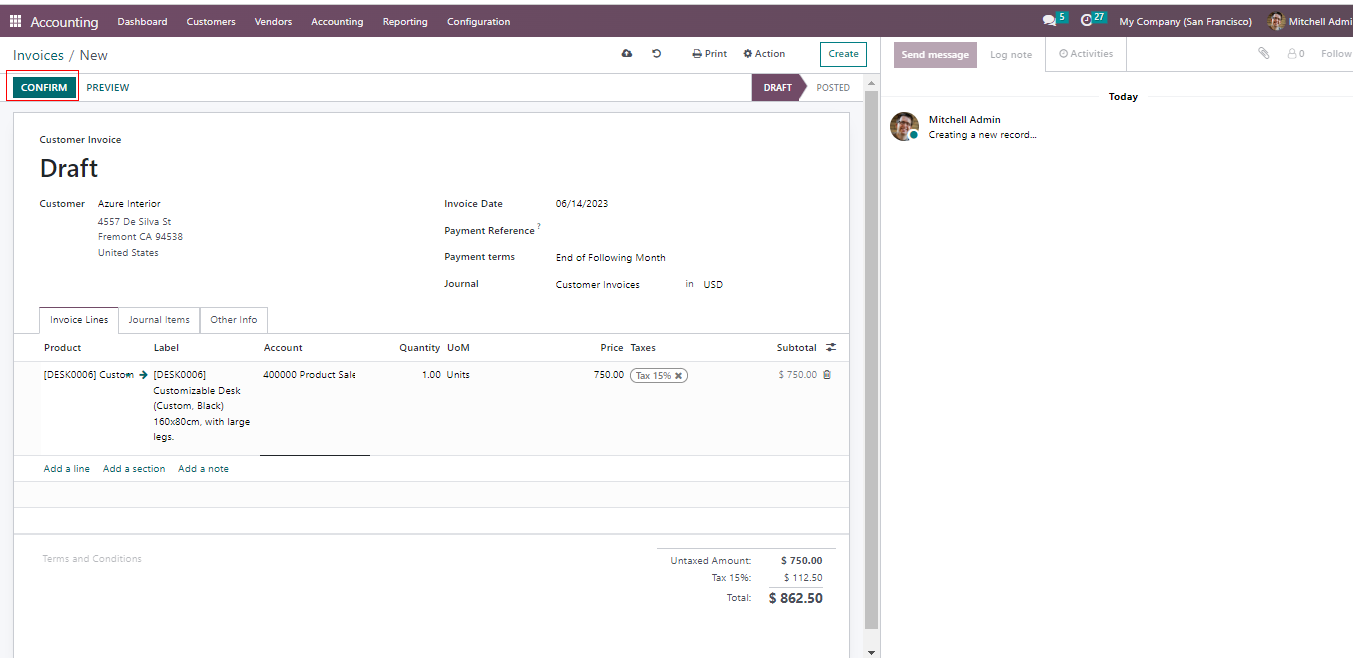Open the activities clock icon in navbar
1353x658 pixels.
[1087, 21]
